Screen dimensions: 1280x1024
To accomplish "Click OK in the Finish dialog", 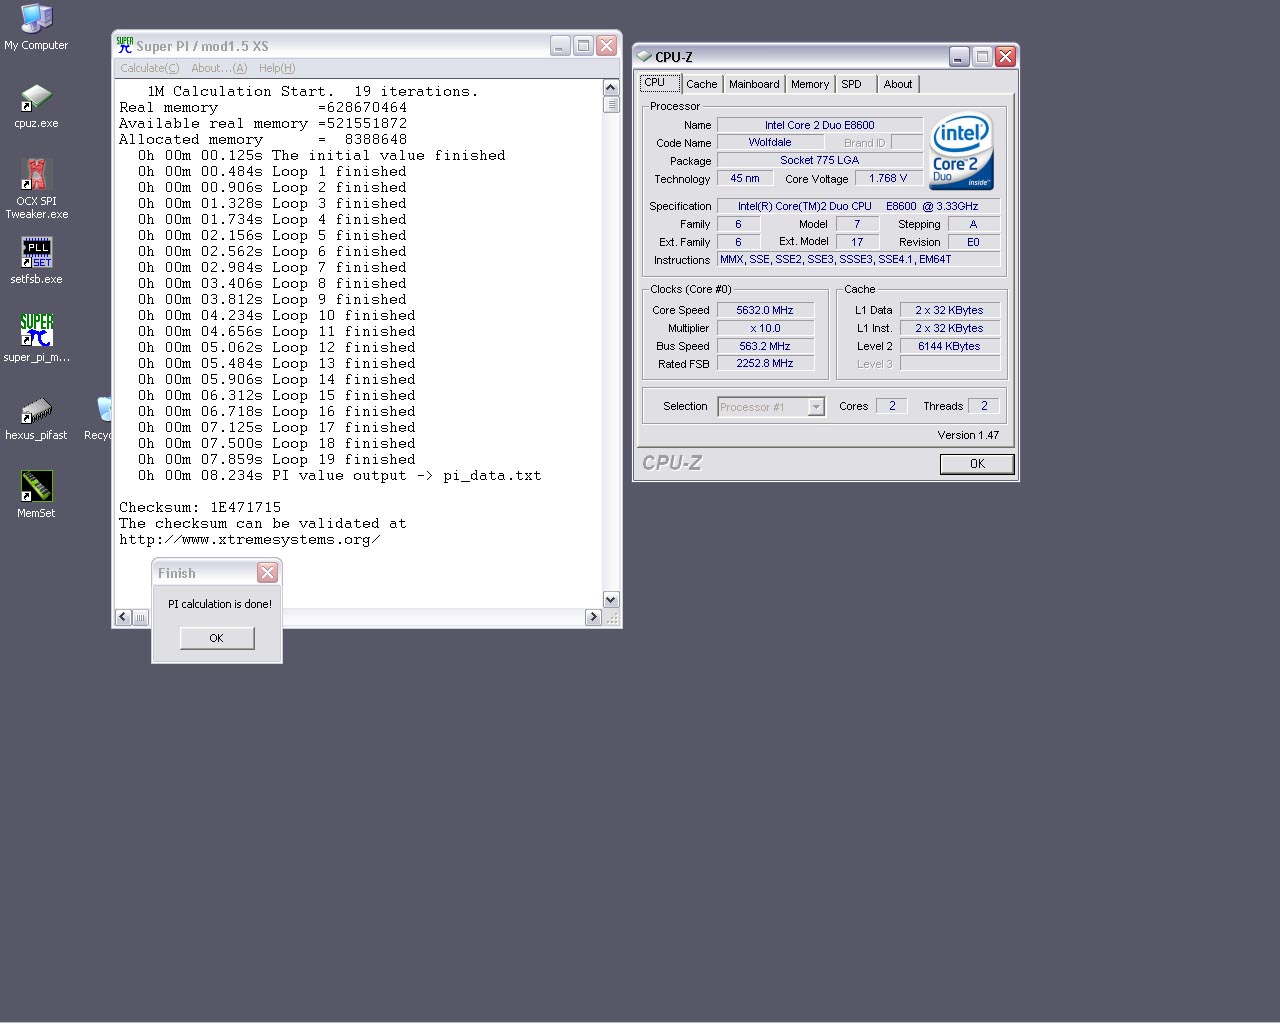I will pyautogui.click(x=217, y=638).
